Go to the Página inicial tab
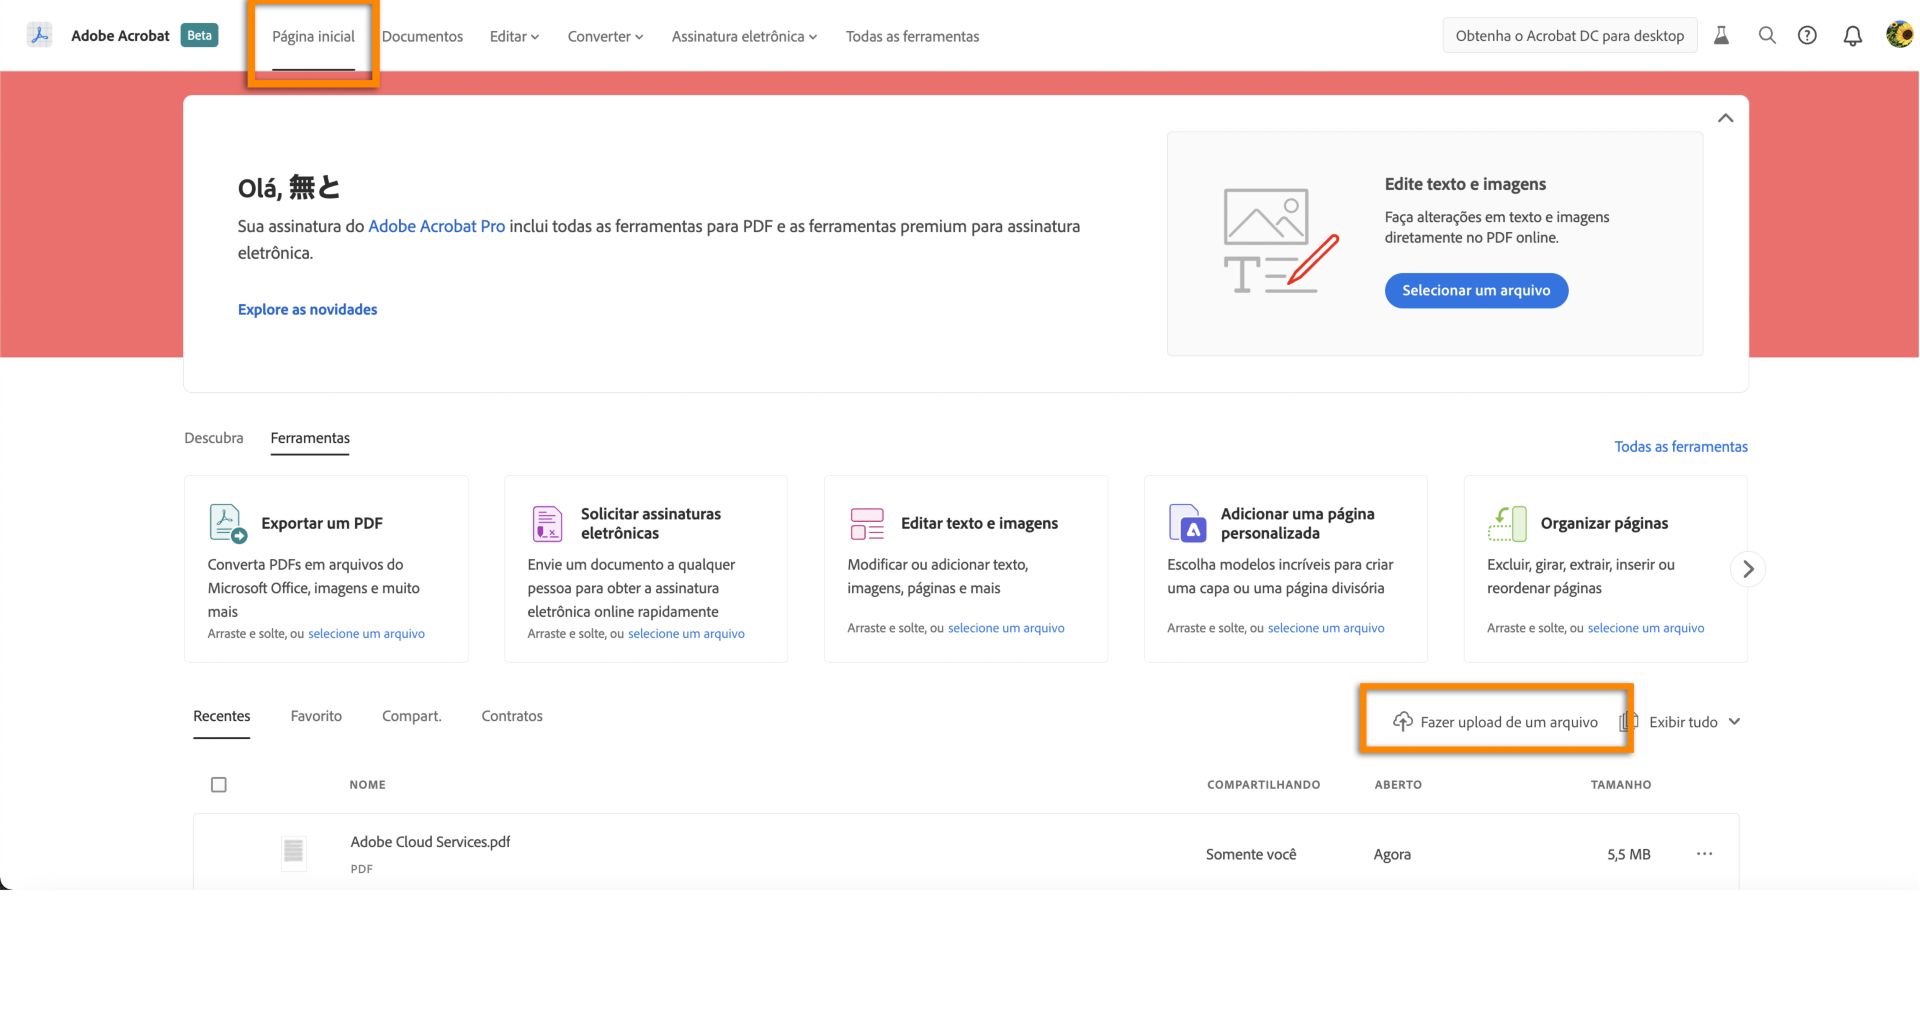The width and height of the screenshot is (1920, 1011). 313,36
